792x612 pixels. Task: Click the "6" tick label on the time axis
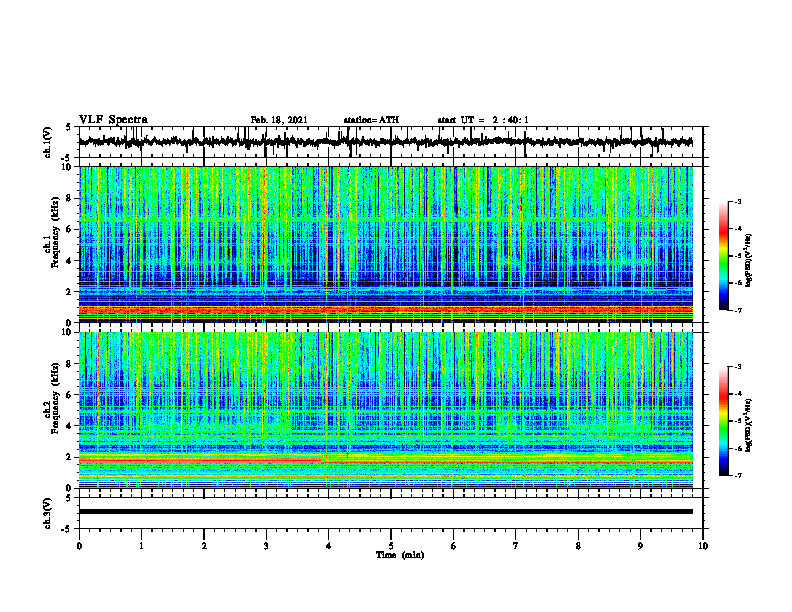454,546
